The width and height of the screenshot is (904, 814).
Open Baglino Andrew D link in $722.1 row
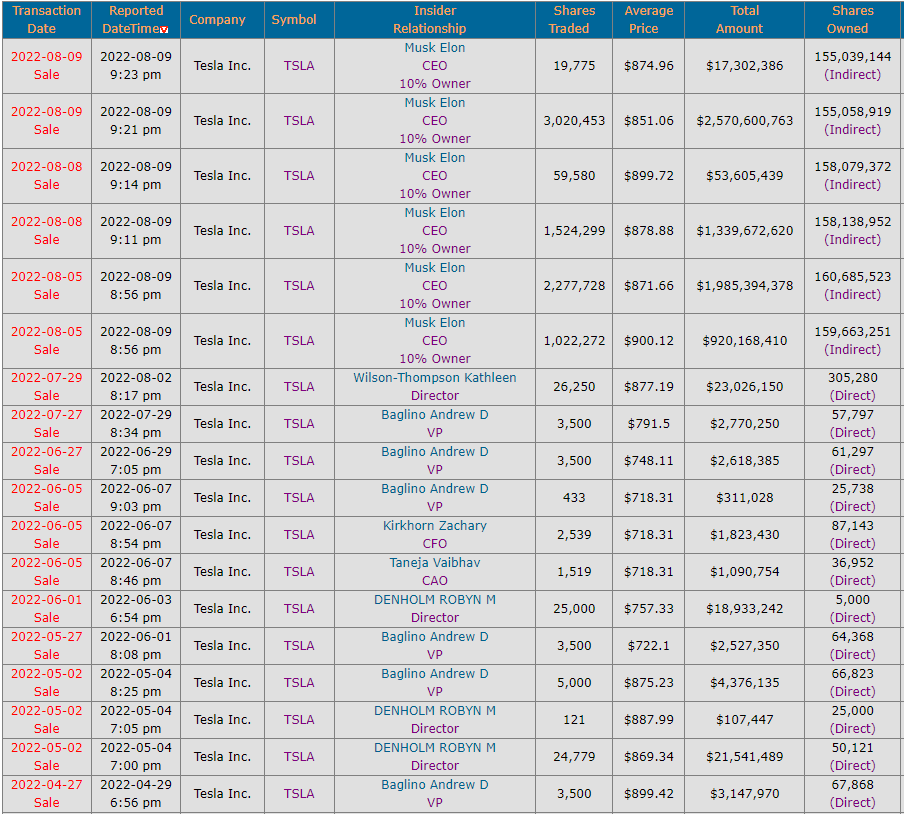(435, 636)
